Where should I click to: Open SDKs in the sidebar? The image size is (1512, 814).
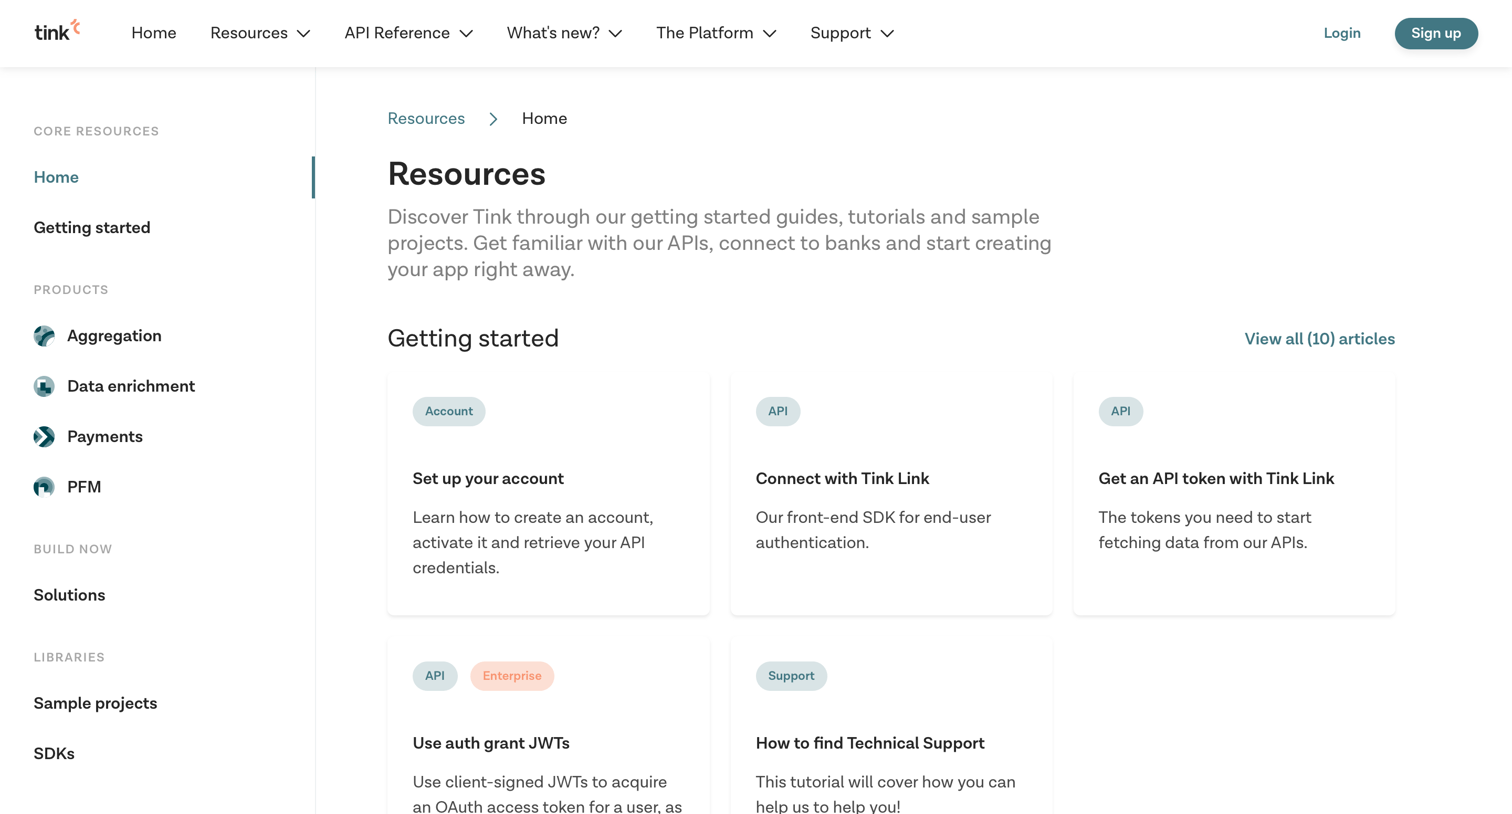tap(54, 754)
